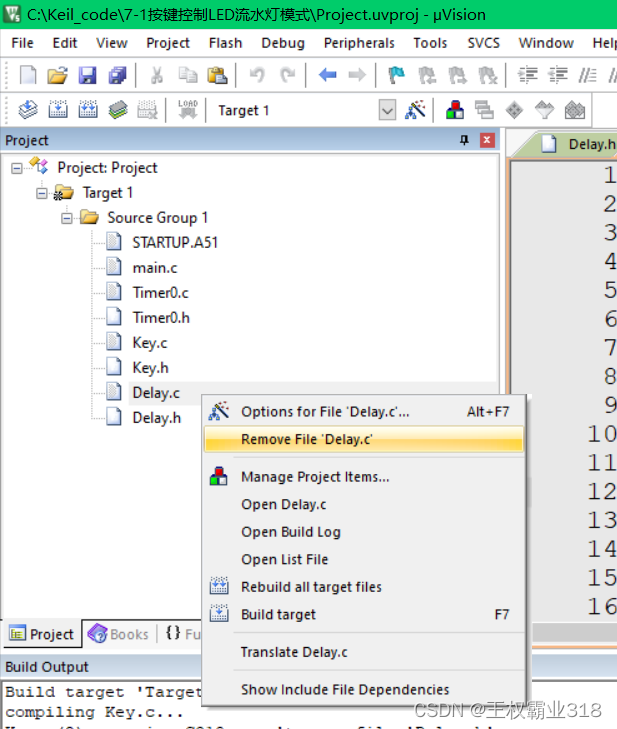Choose Build target context entry
This screenshot has height=729, width=617.
(x=364, y=615)
